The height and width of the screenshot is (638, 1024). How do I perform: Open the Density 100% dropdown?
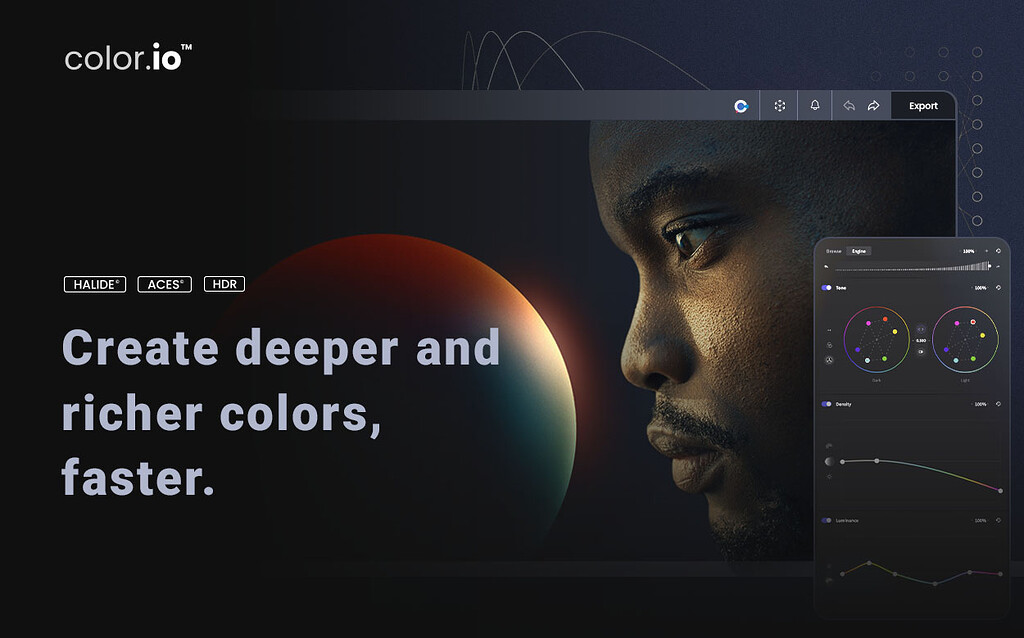(x=980, y=403)
